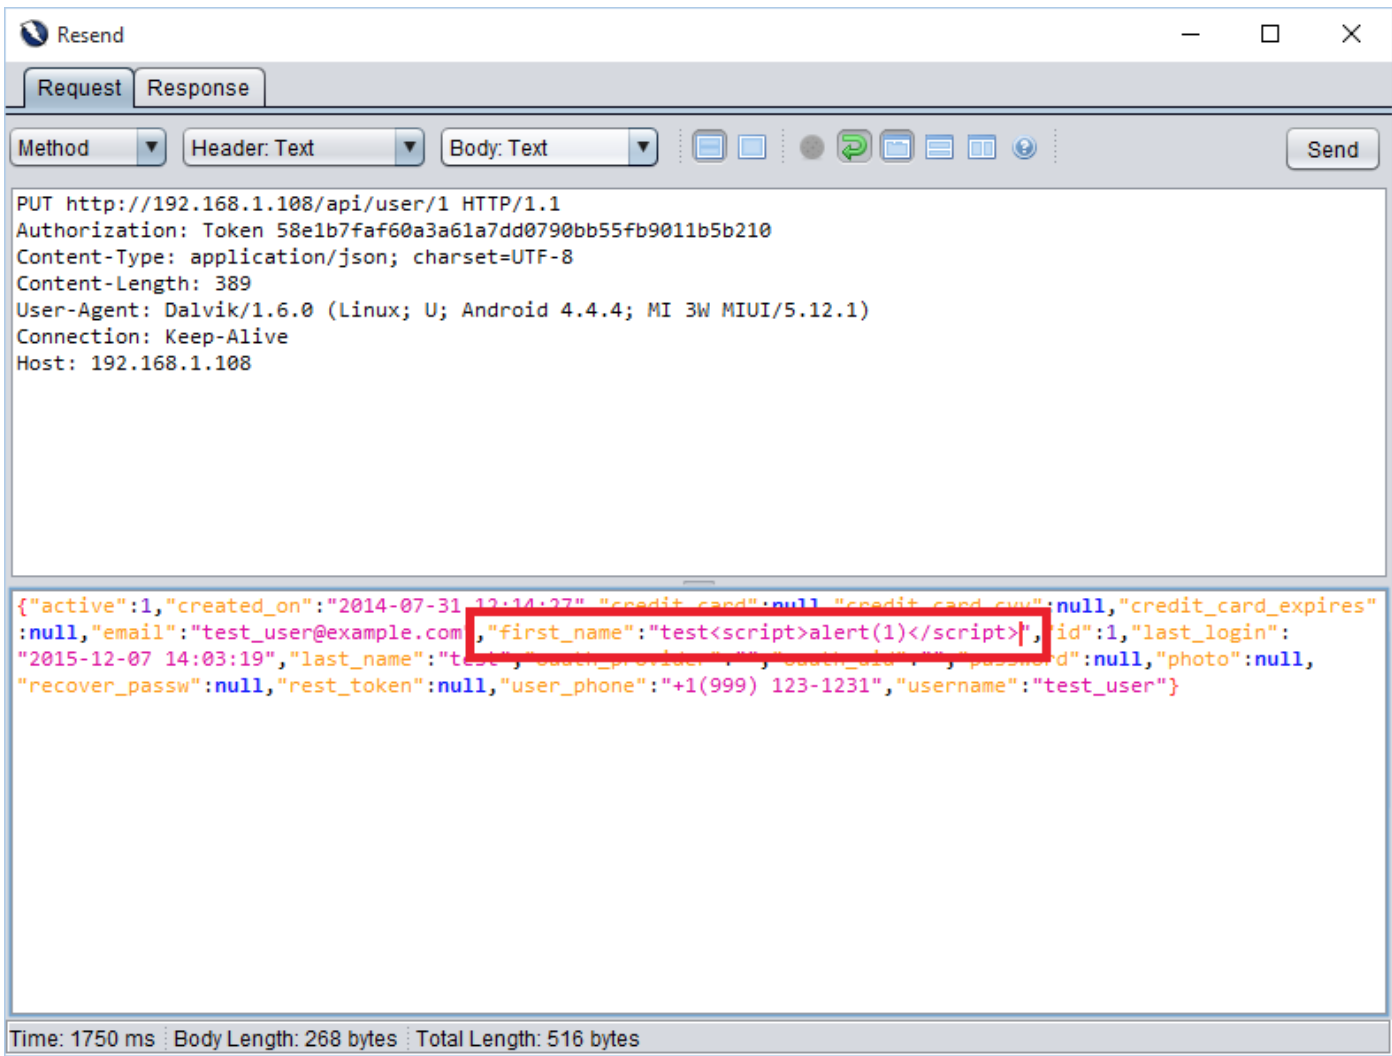The width and height of the screenshot is (1392, 1056).
Task: Open help via the blue question mark icon
Action: [1024, 148]
